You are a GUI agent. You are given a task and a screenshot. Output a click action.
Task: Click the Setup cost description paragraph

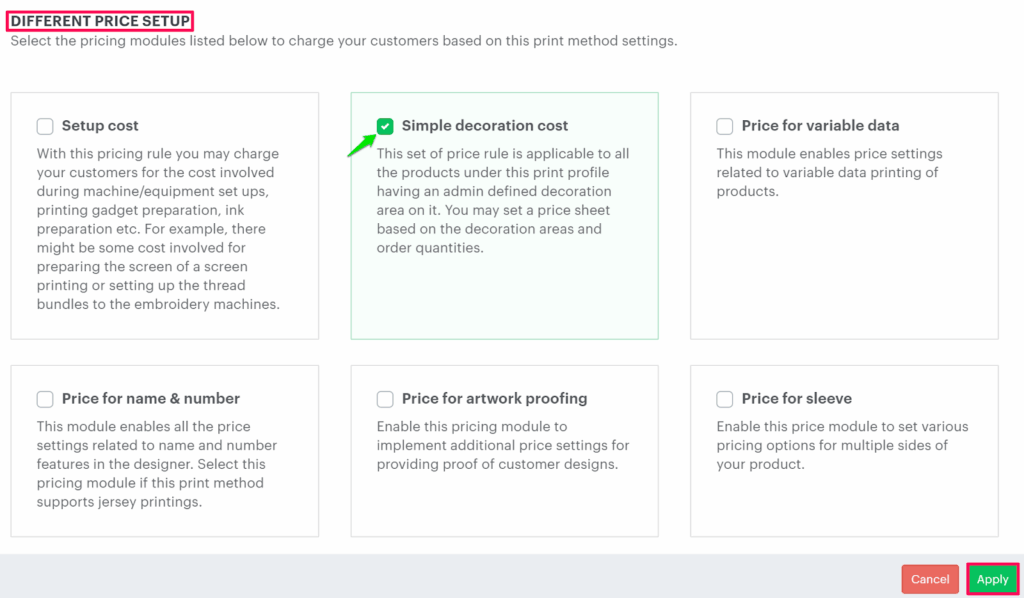158,229
